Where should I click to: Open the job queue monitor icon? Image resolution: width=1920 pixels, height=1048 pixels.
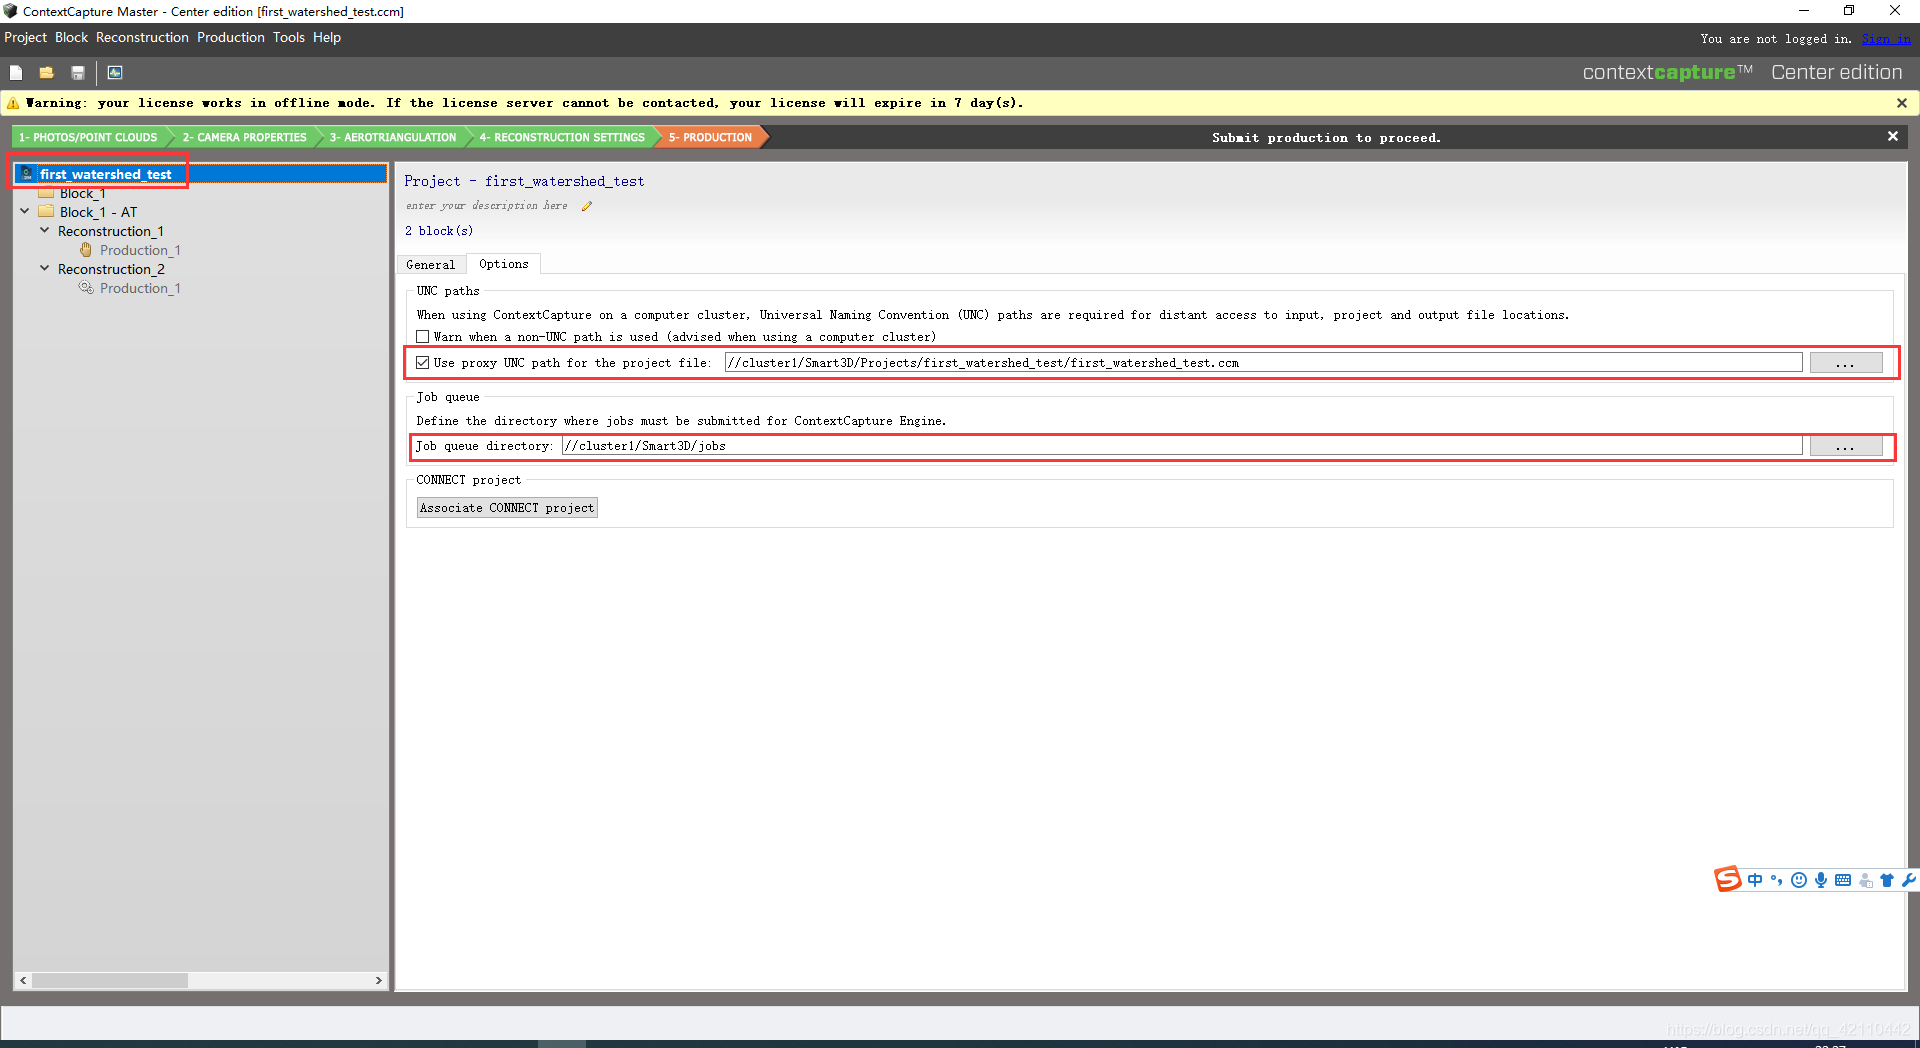pos(115,72)
